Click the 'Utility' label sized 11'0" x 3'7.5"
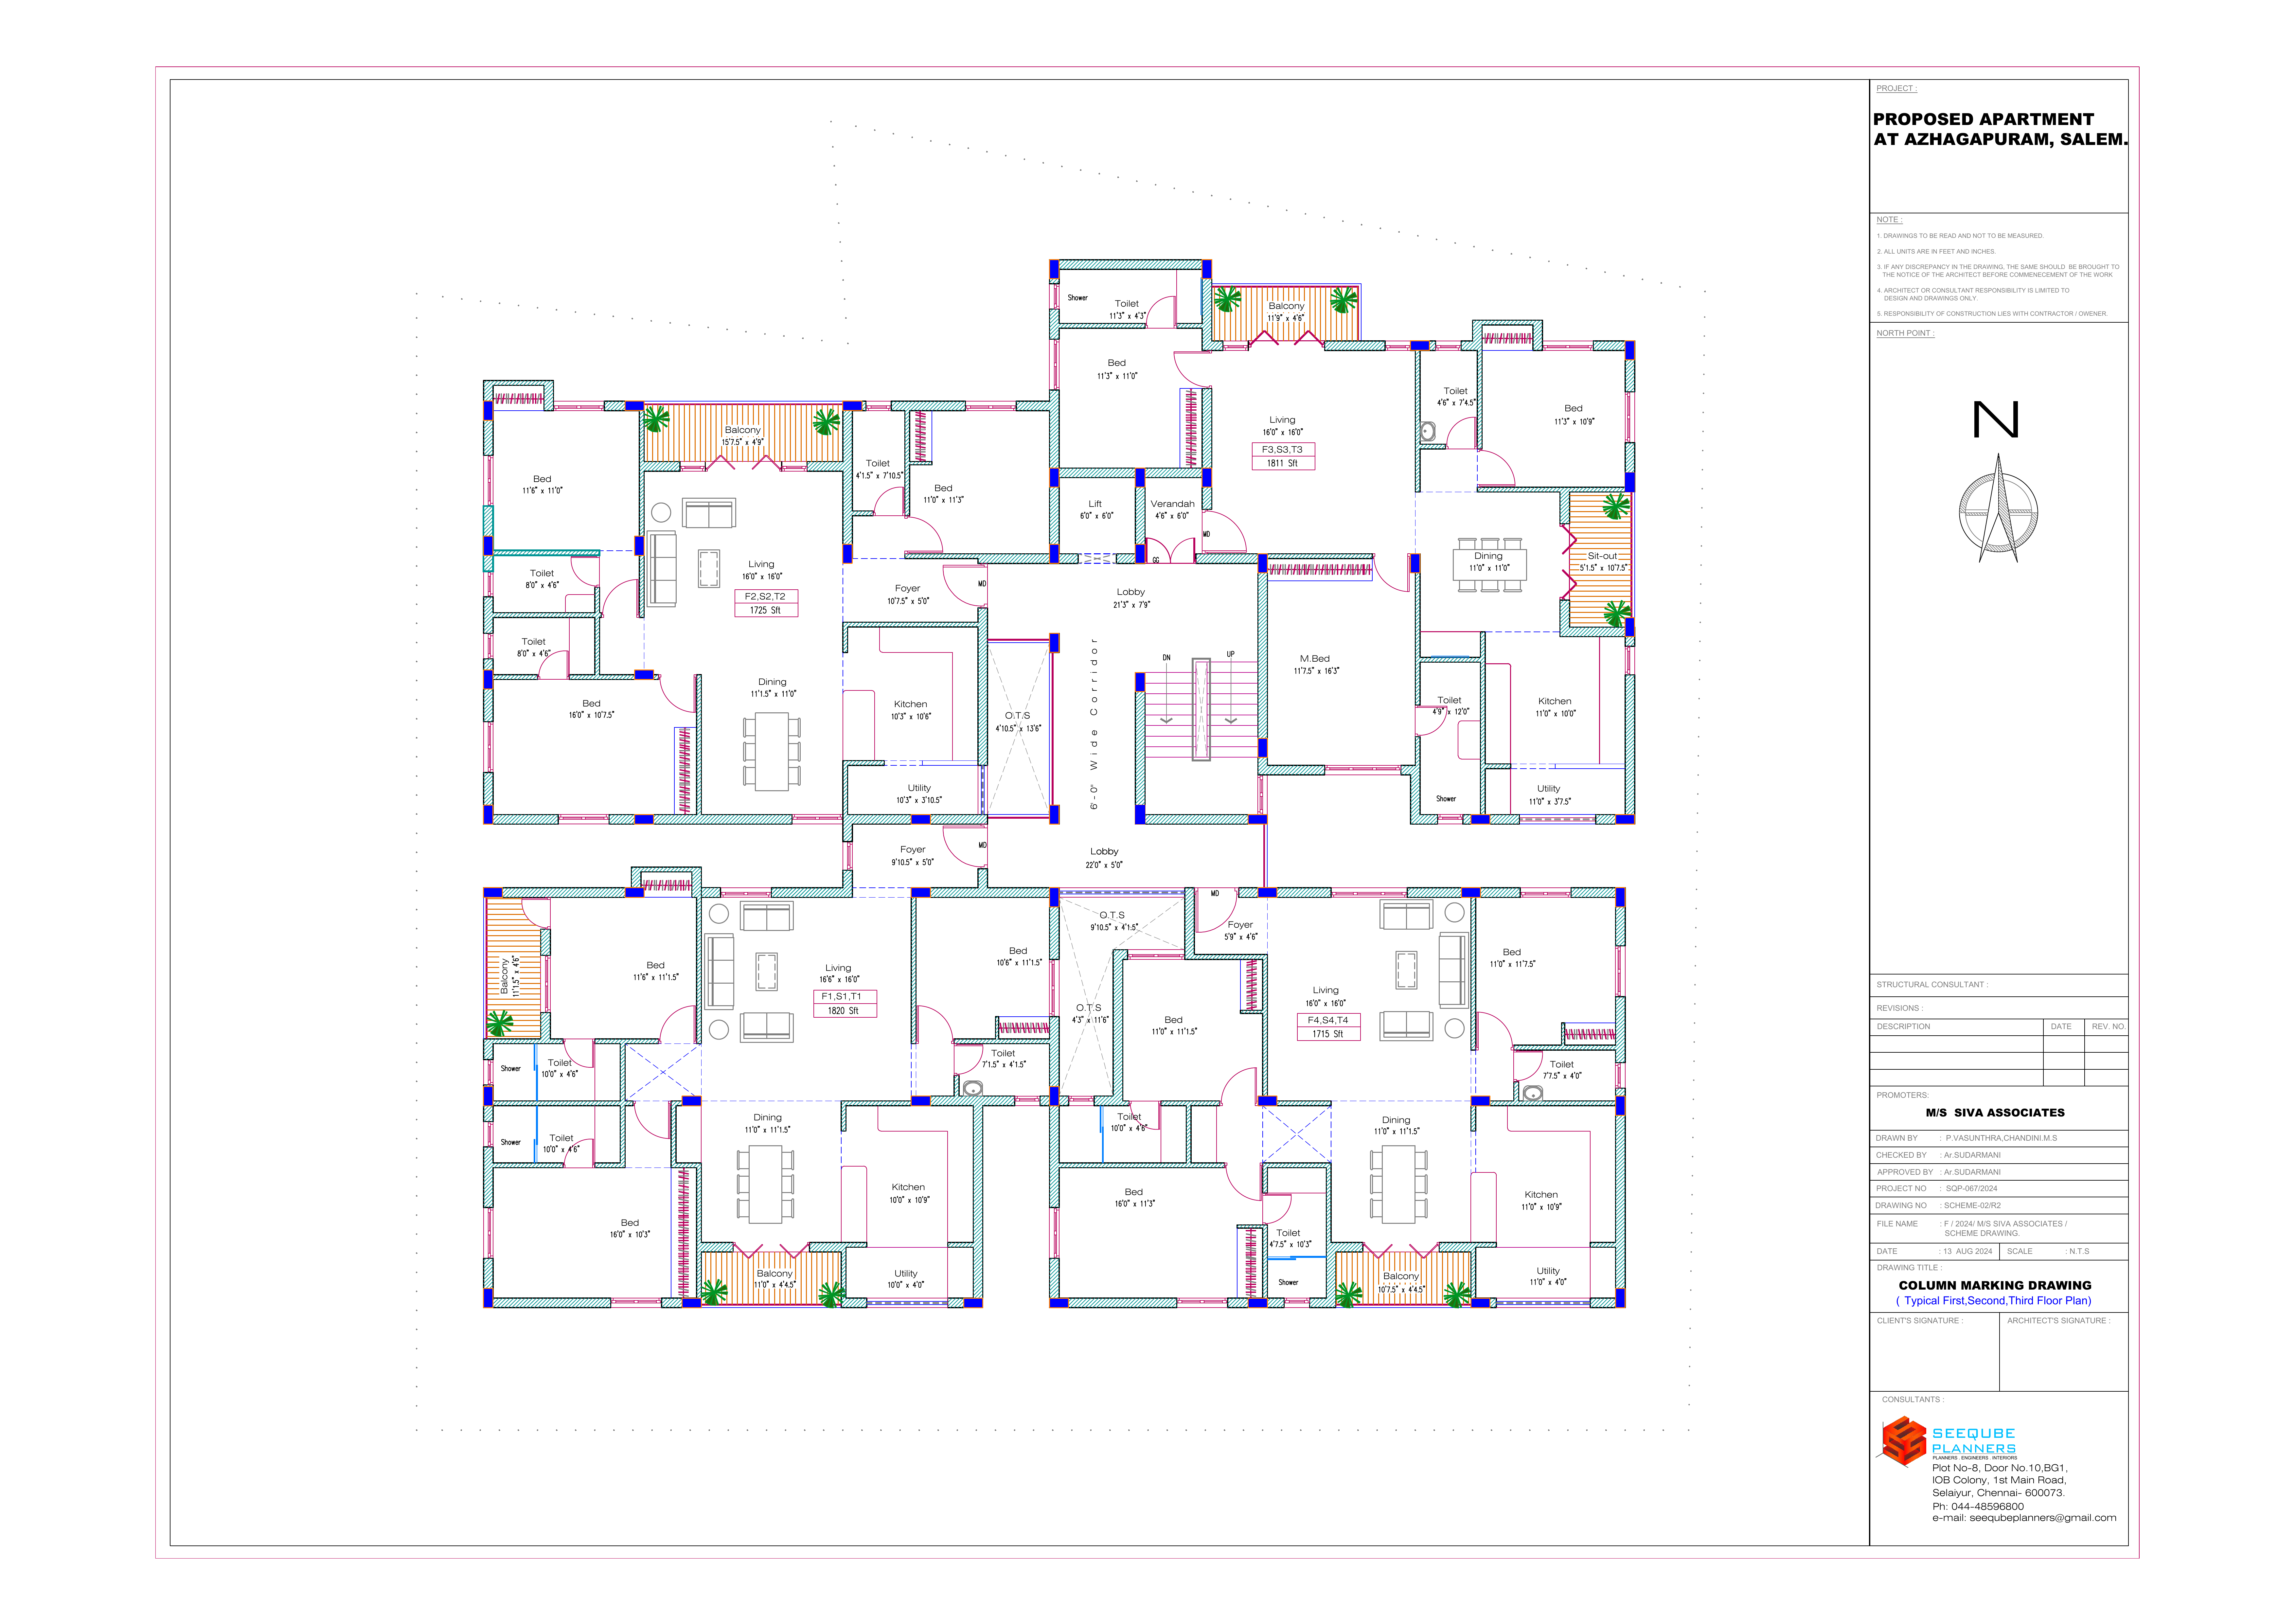This screenshot has height=1624, width=2296. pos(1548,789)
